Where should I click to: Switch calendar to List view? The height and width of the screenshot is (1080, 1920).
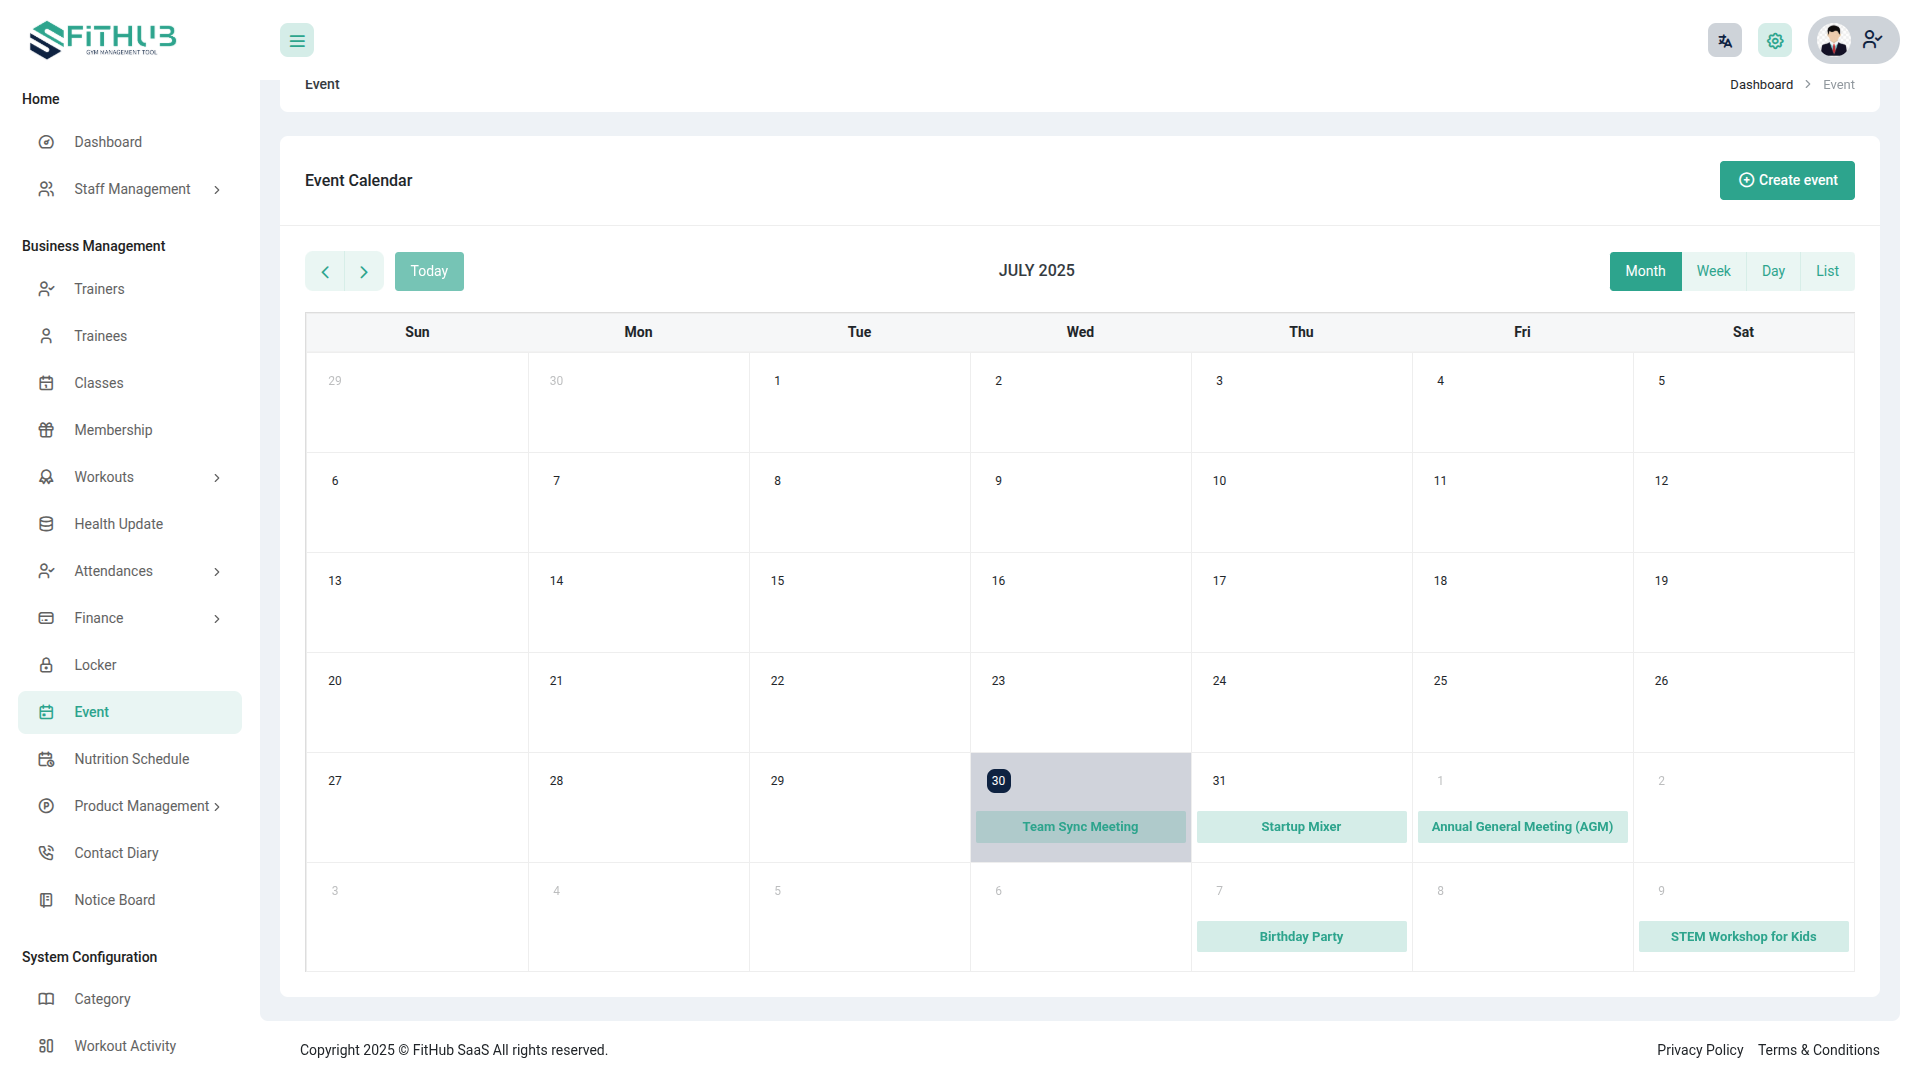point(1827,271)
